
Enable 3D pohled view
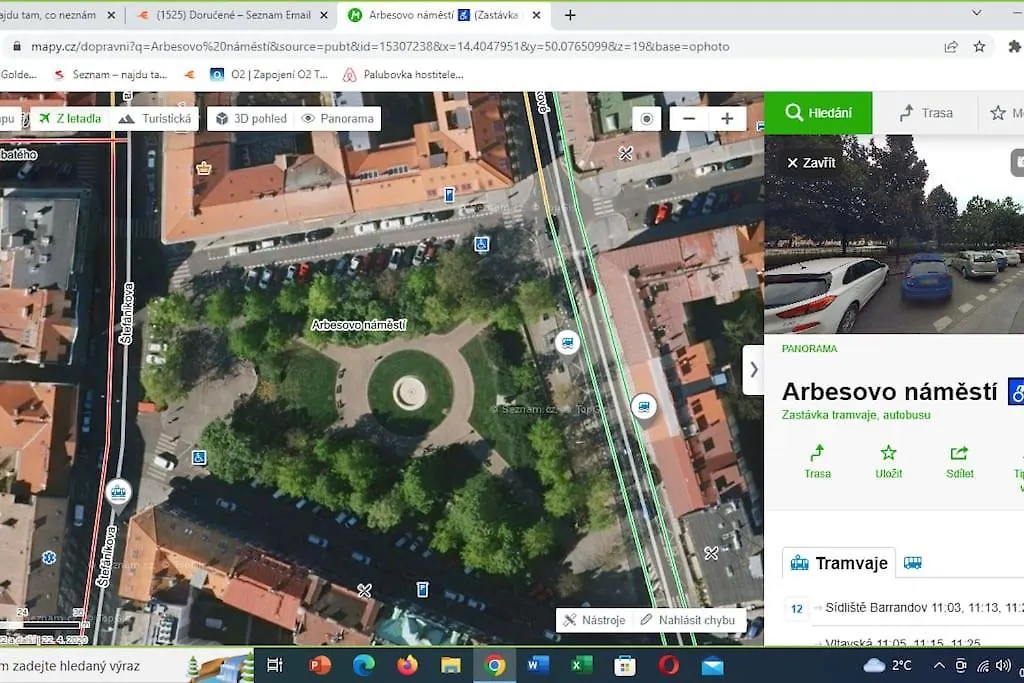coord(252,118)
